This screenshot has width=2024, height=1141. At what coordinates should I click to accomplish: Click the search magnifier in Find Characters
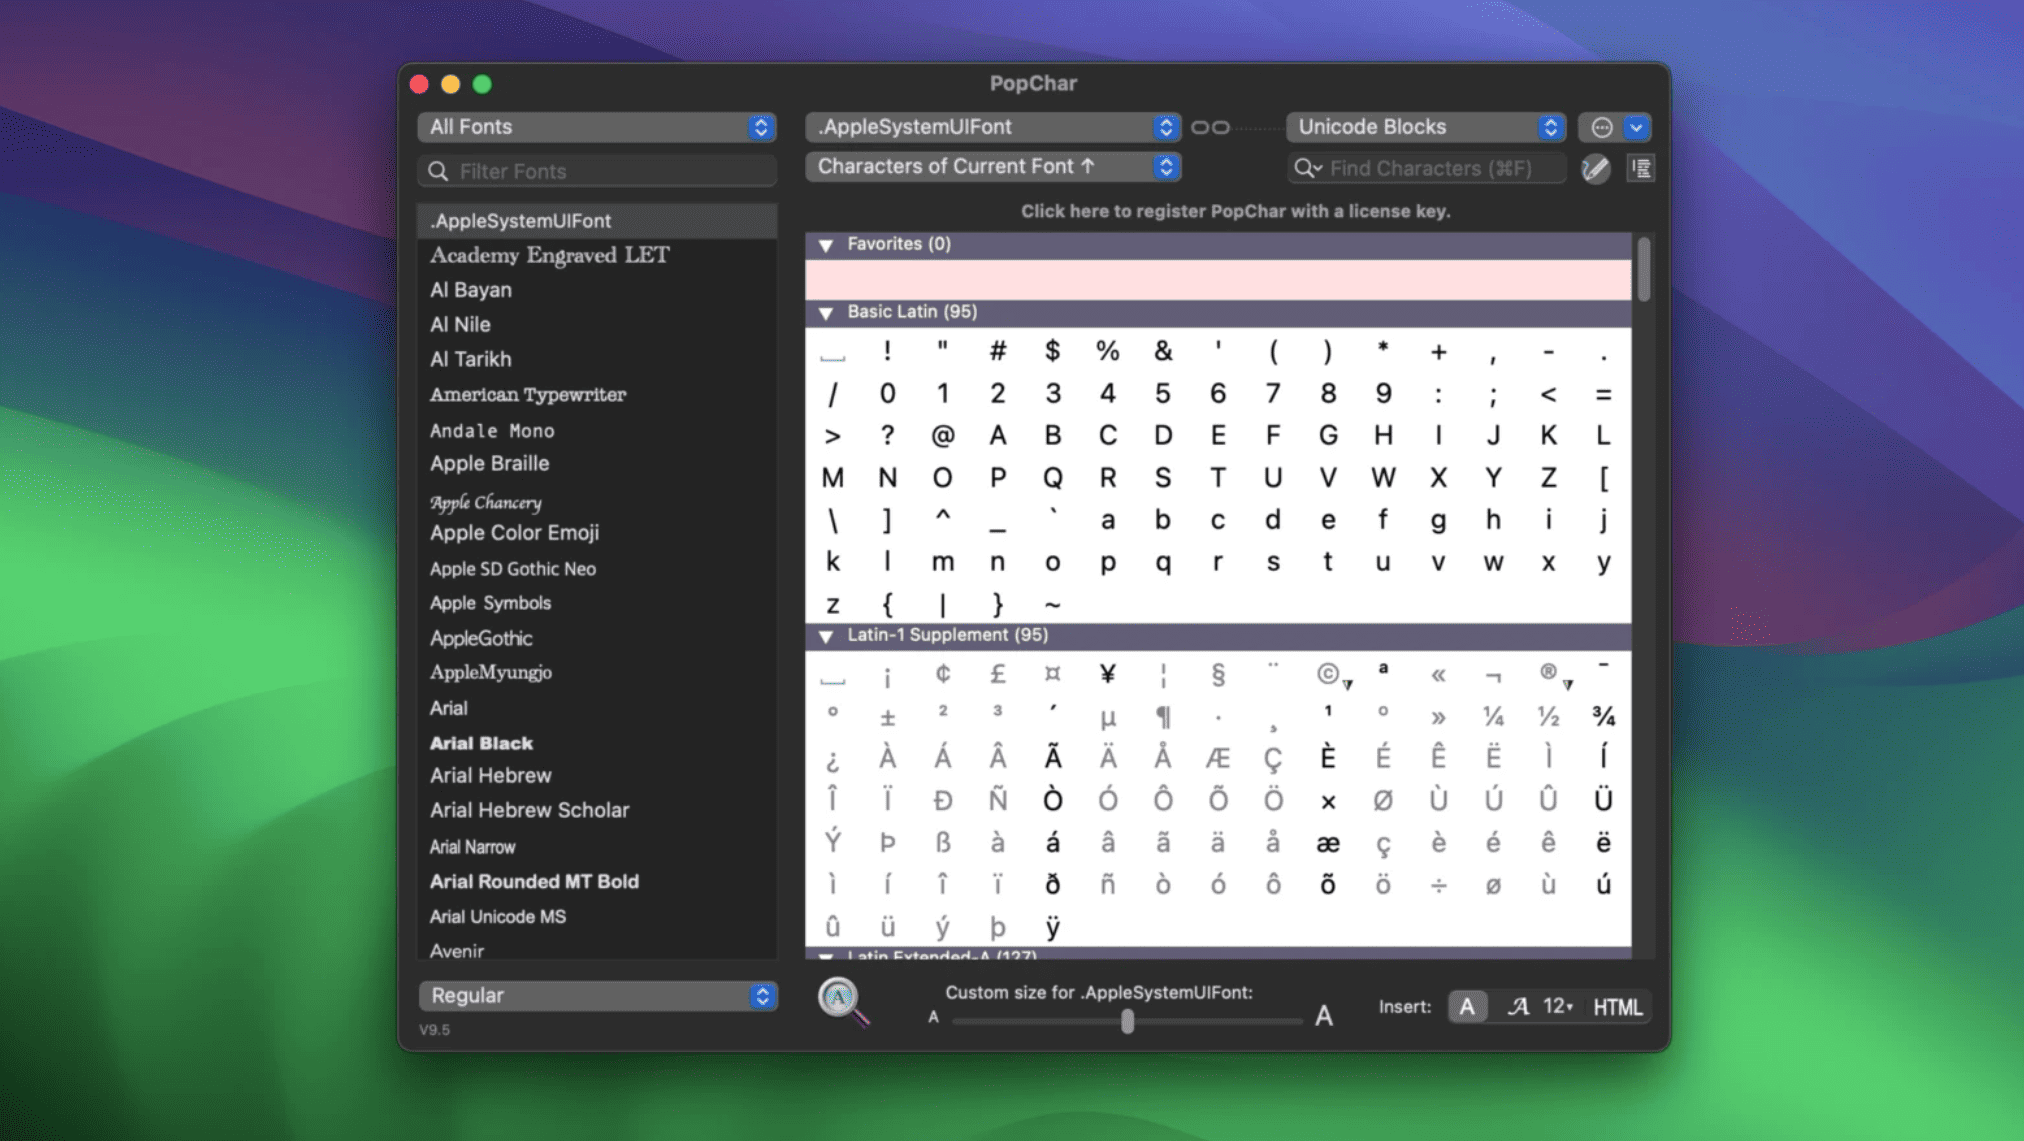click(1307, 168)
